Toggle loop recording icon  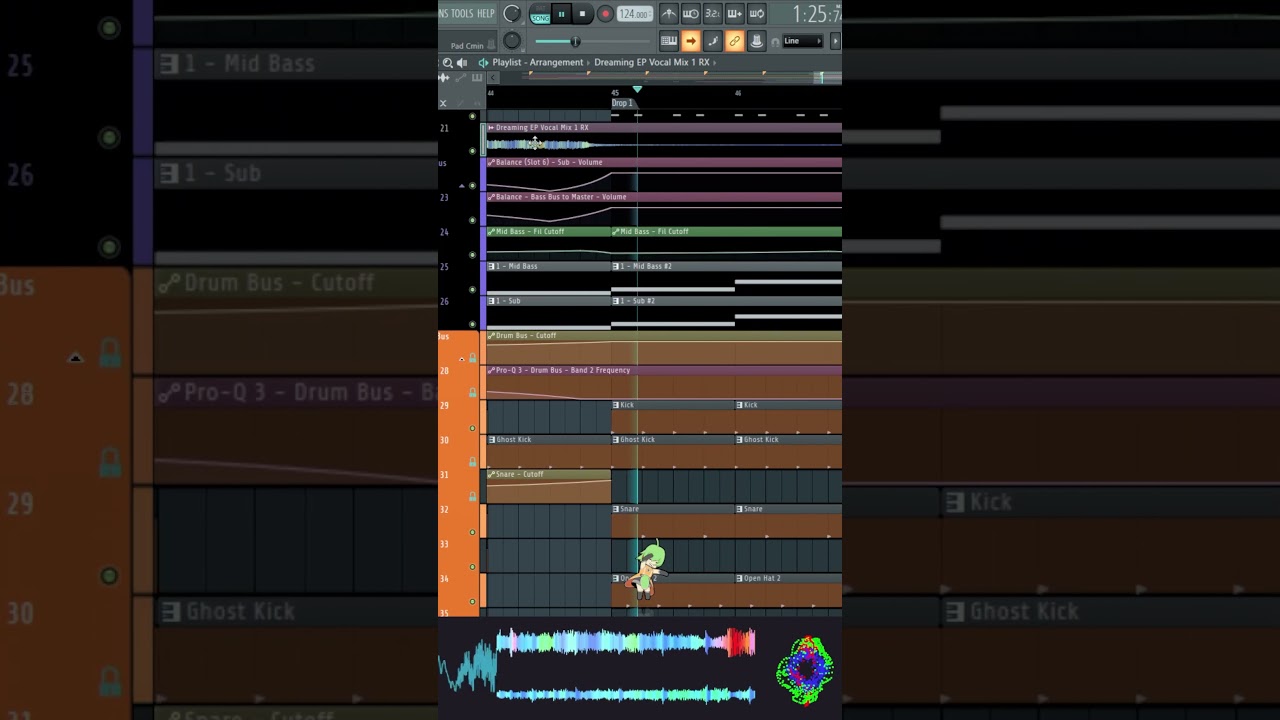tap(756, 14)
